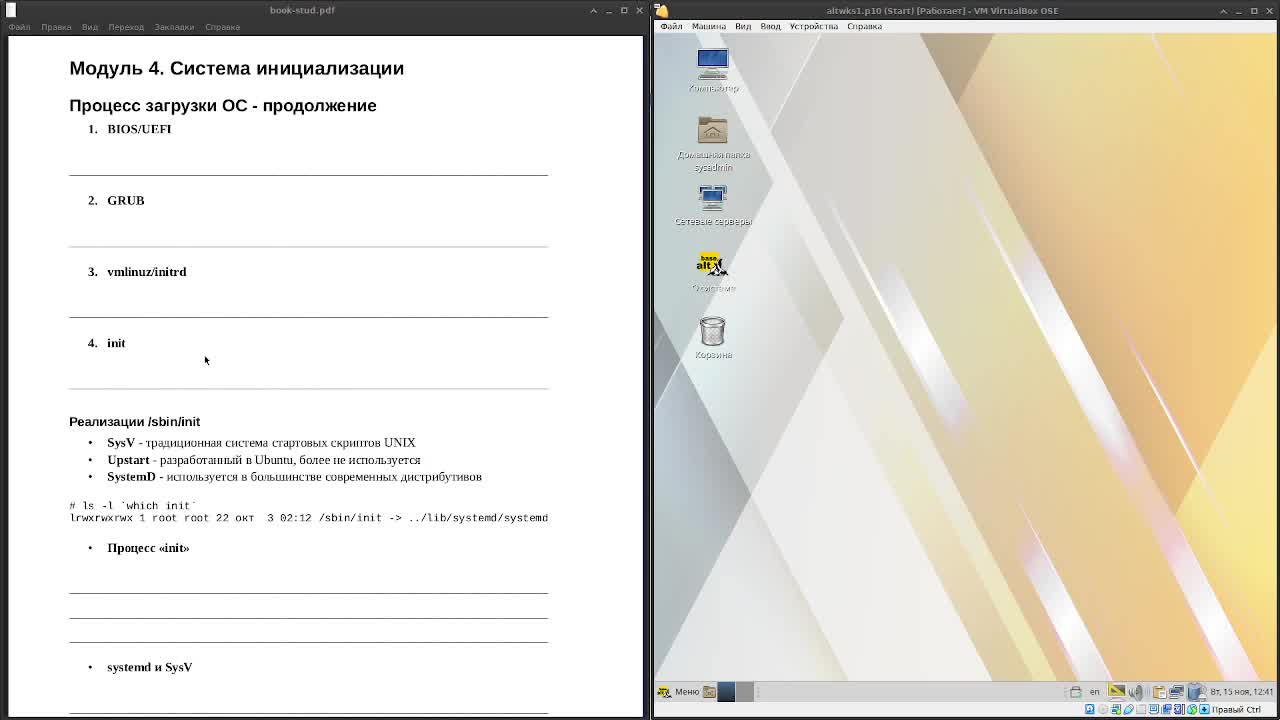This screenshot has width=1280, height=720.
Task: Change the en keyboard layout indicator
Action: (x=1094, y=691)
